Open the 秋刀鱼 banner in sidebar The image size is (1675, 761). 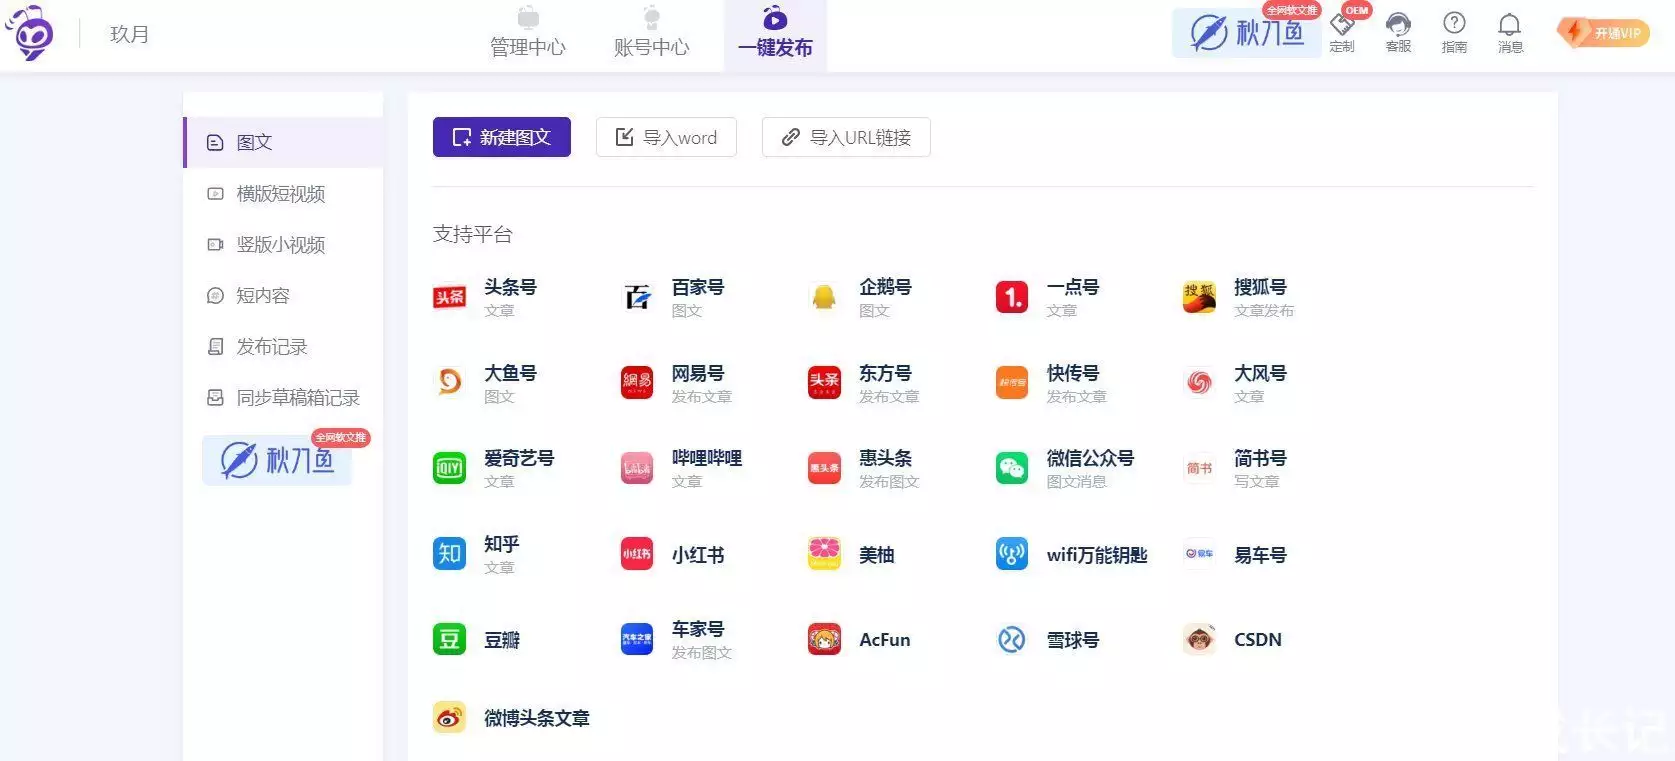click(x=277, y=460)
